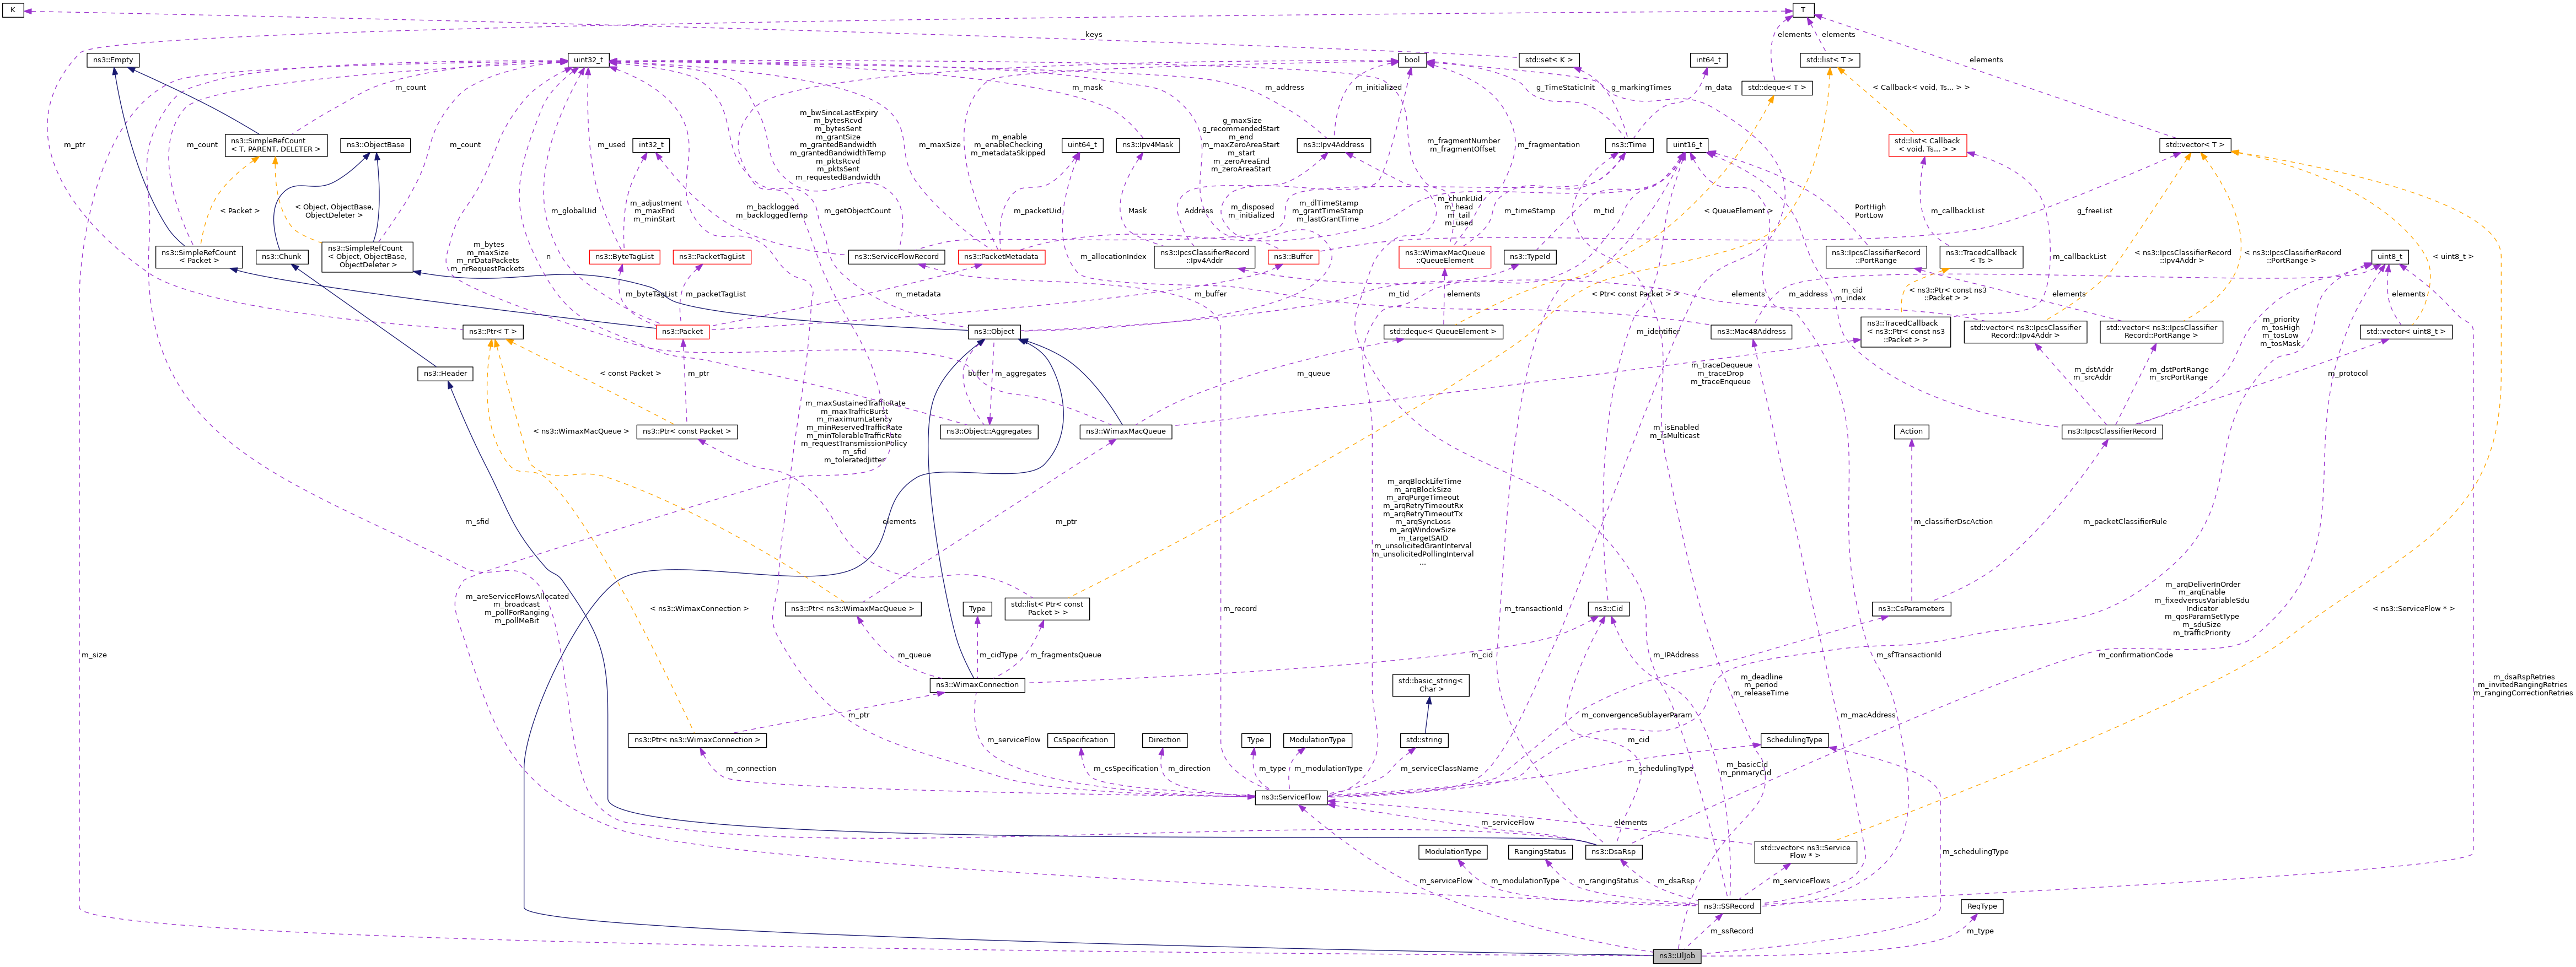Open the ns3::Object class node
2576x967 pixels.
coord(994,331)
